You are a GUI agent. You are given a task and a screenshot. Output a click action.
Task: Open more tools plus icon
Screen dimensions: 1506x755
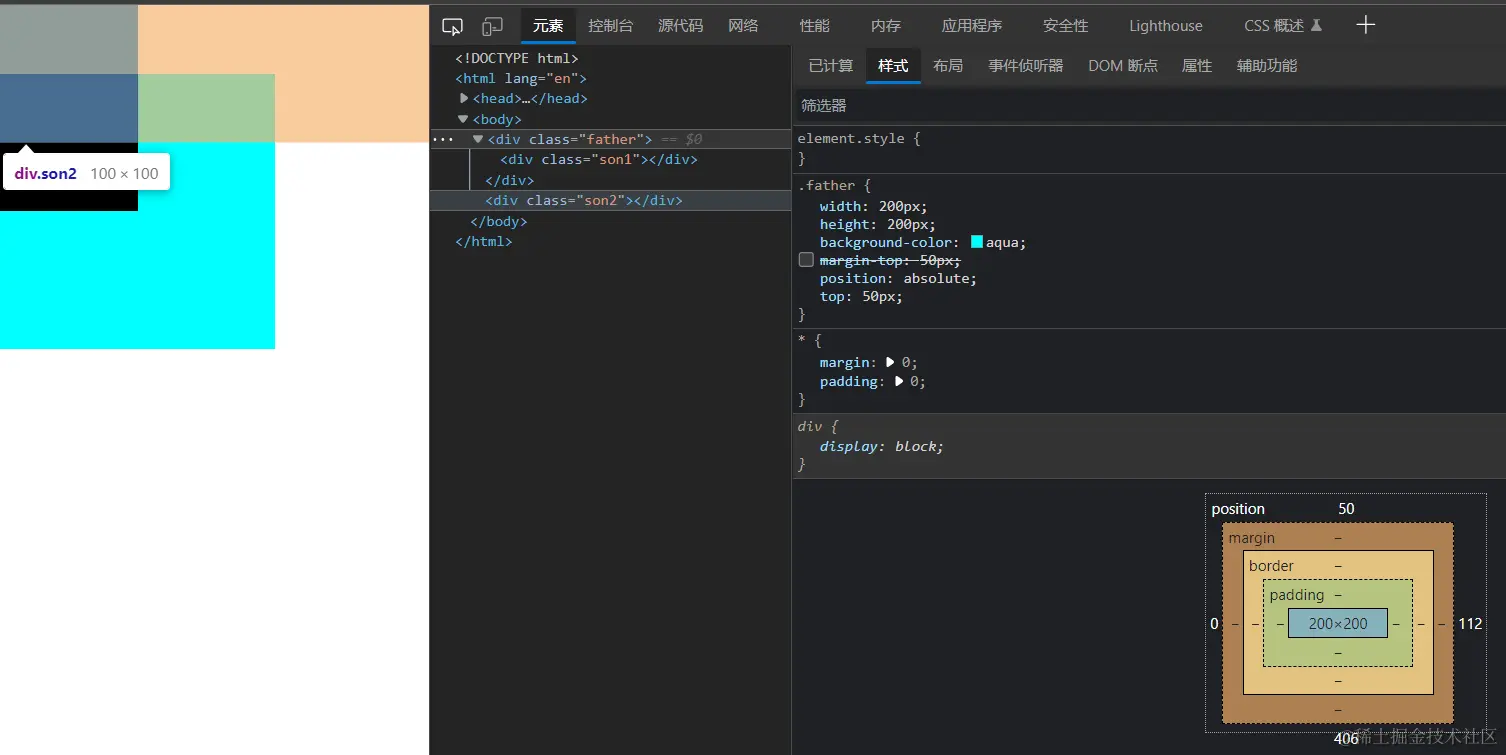click(1365, 25)
